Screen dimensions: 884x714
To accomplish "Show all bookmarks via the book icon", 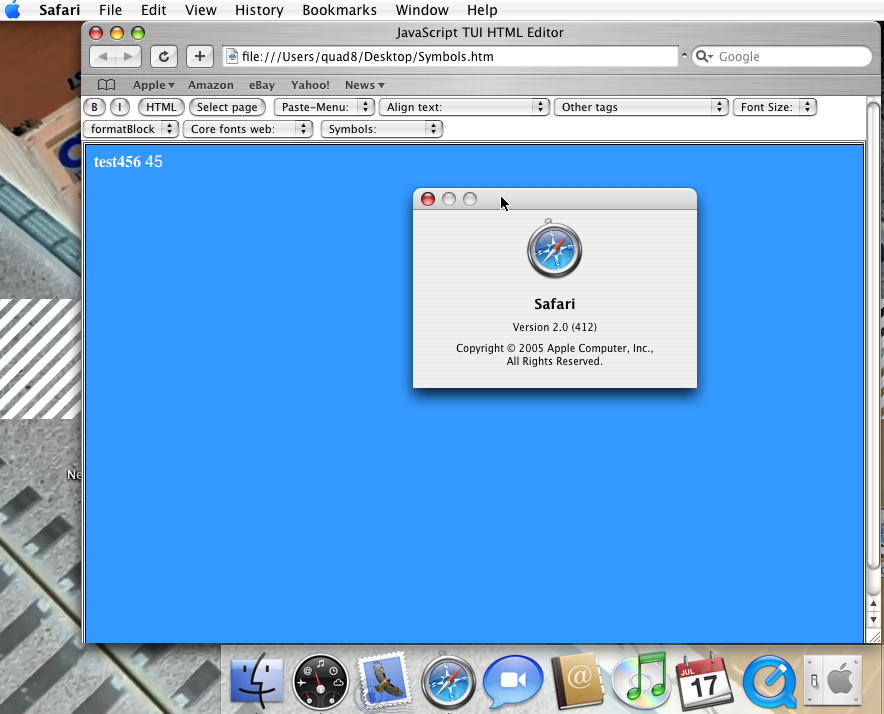I will click(x=107, y=85).
